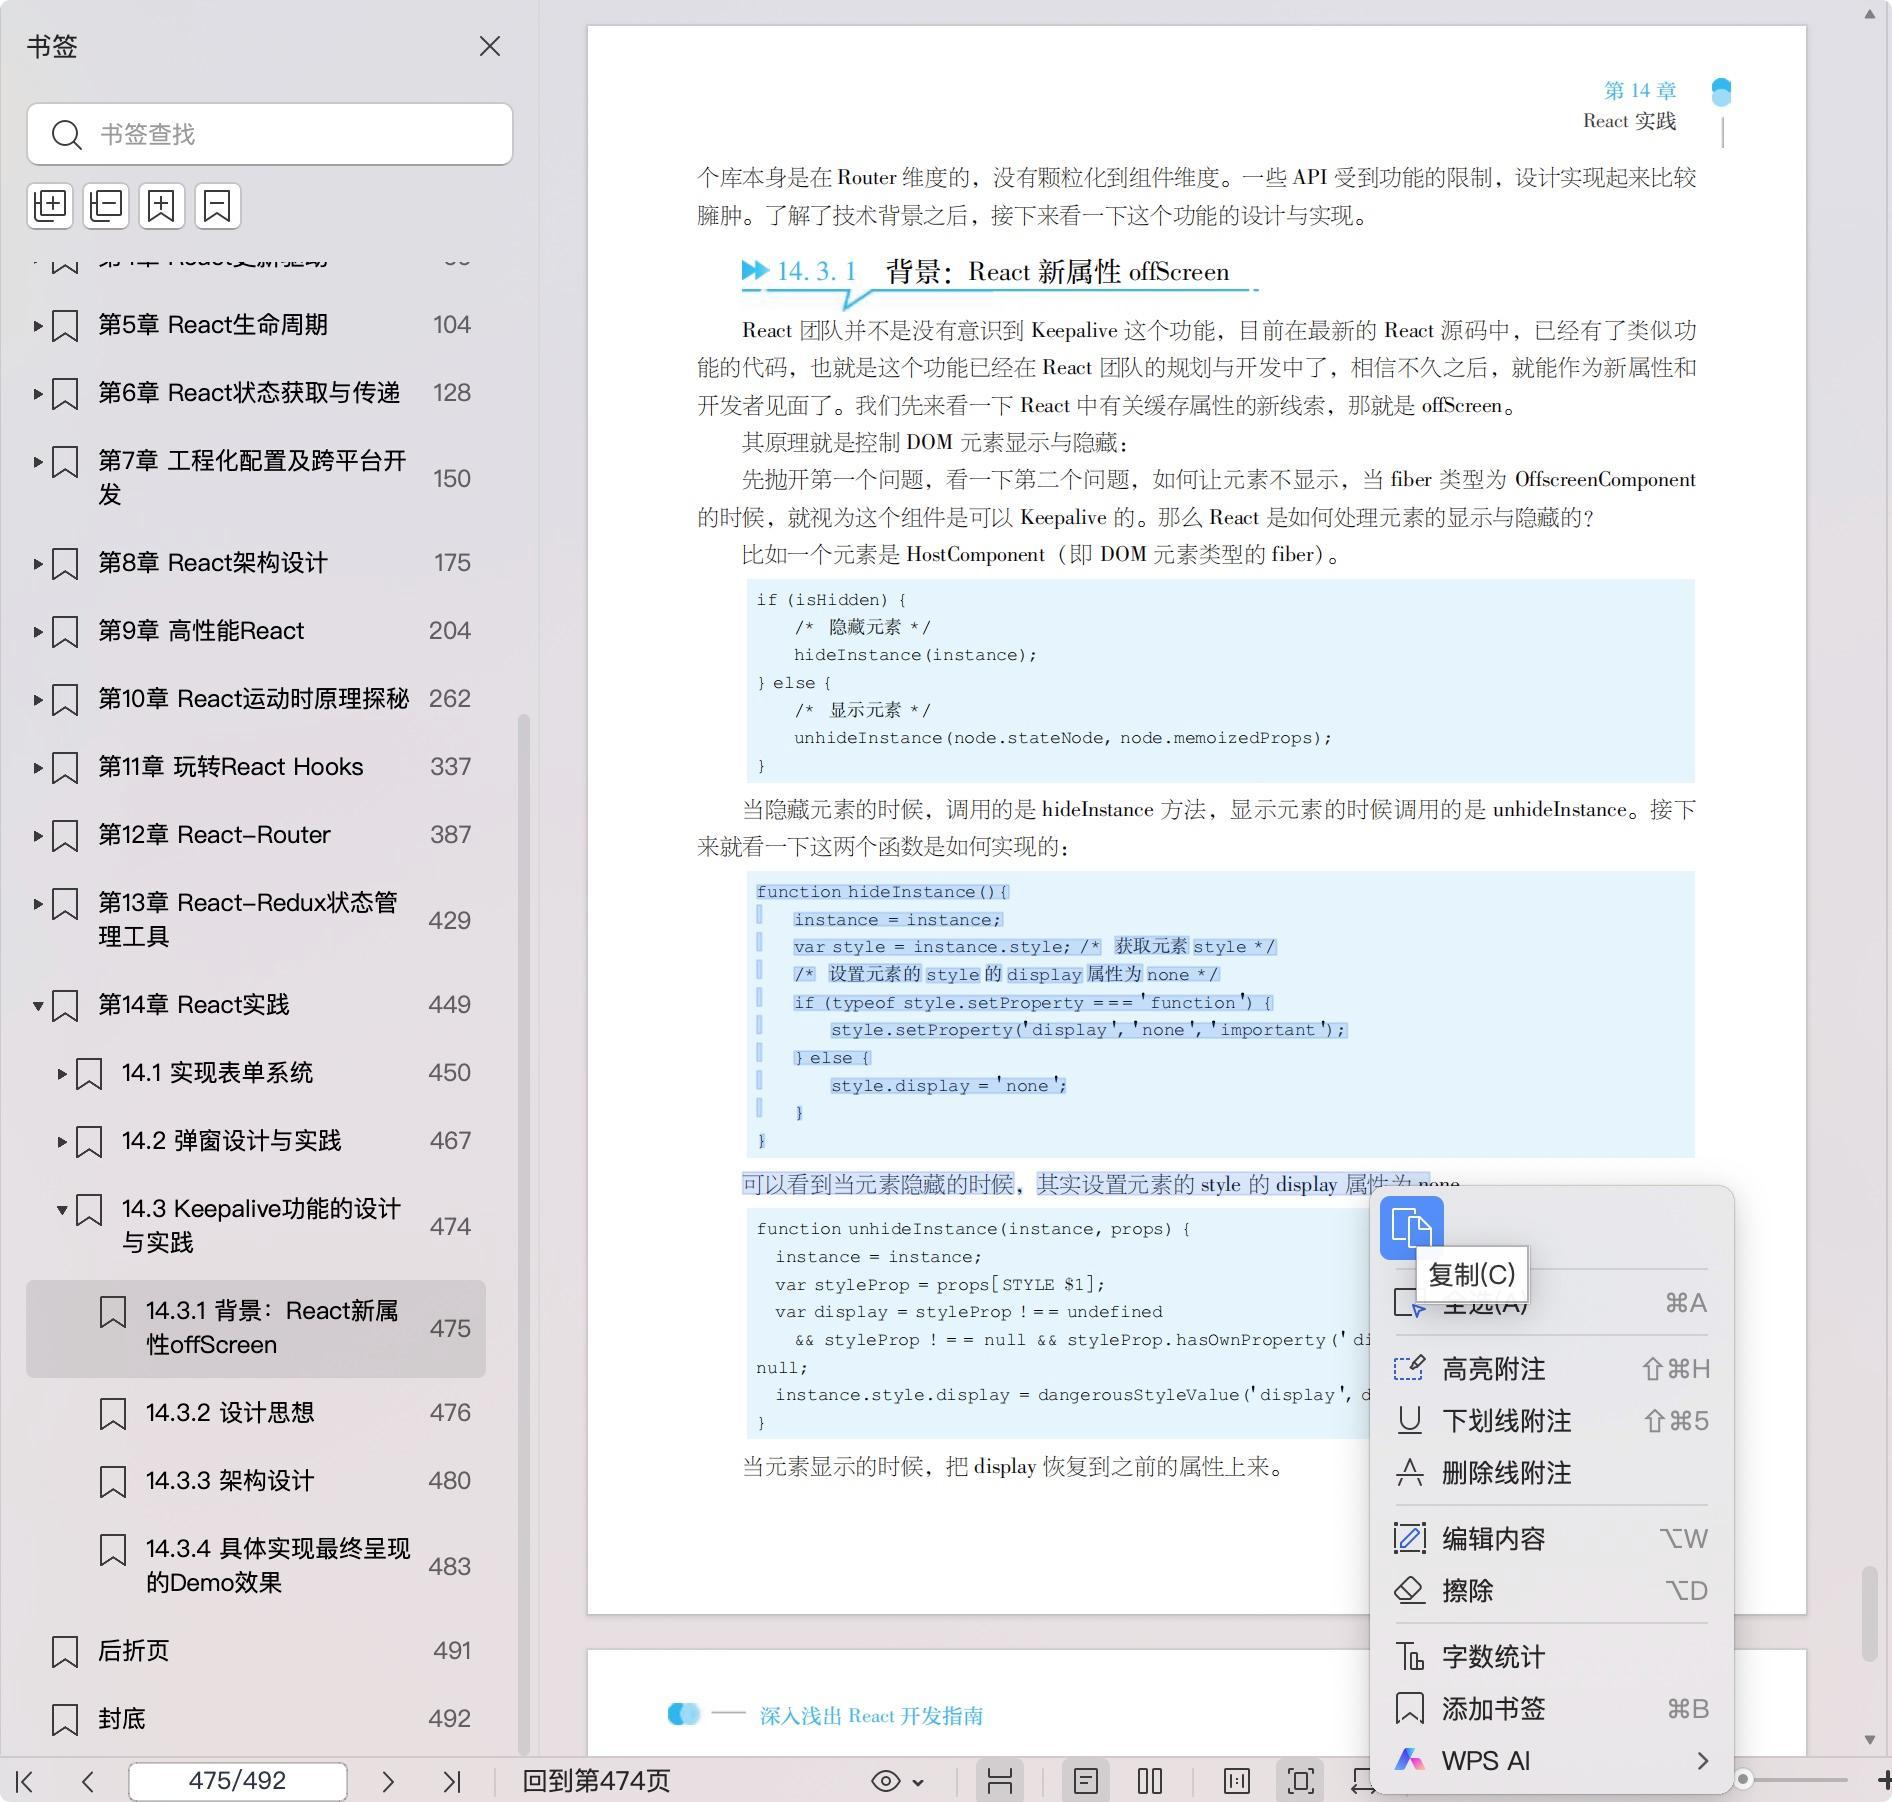
Task: Click the zoom slider handle
Action: [x=1743, y=1779]
